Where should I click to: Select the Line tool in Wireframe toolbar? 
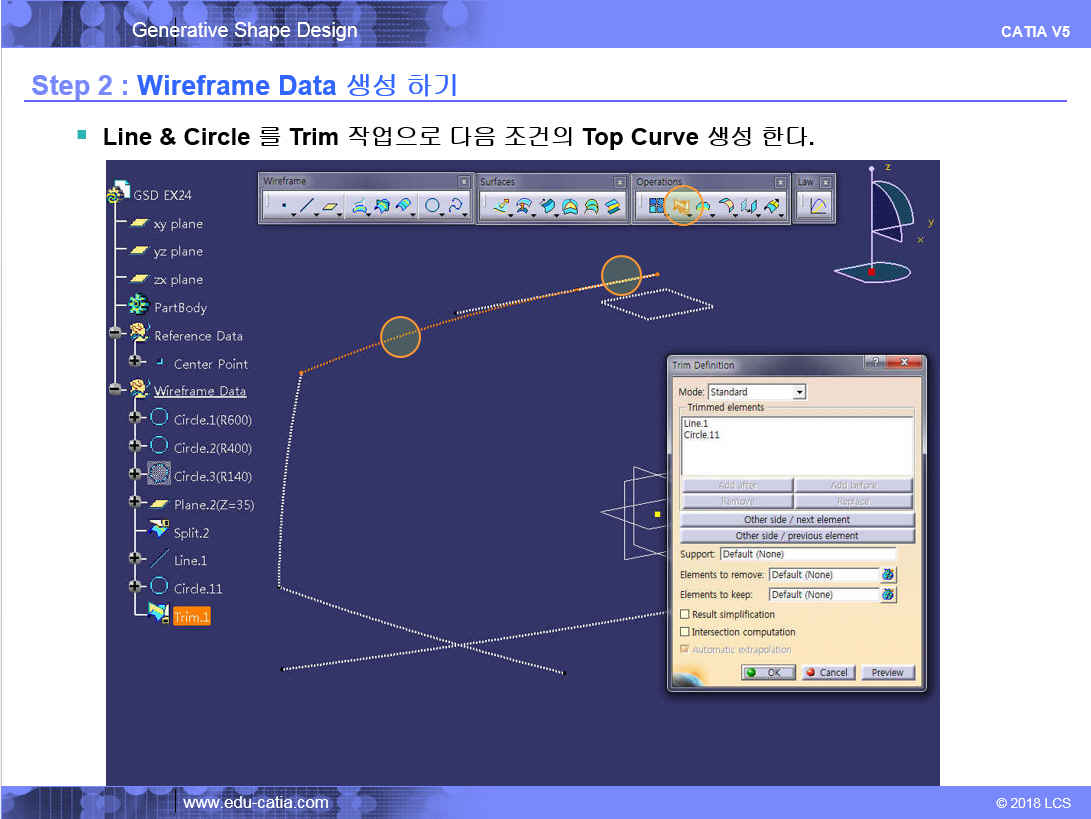tap(306, 207)
